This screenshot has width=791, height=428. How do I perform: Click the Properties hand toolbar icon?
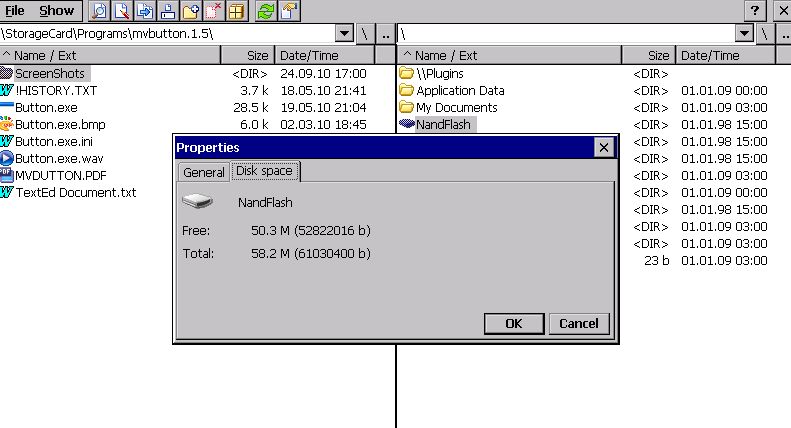point(288,11)
